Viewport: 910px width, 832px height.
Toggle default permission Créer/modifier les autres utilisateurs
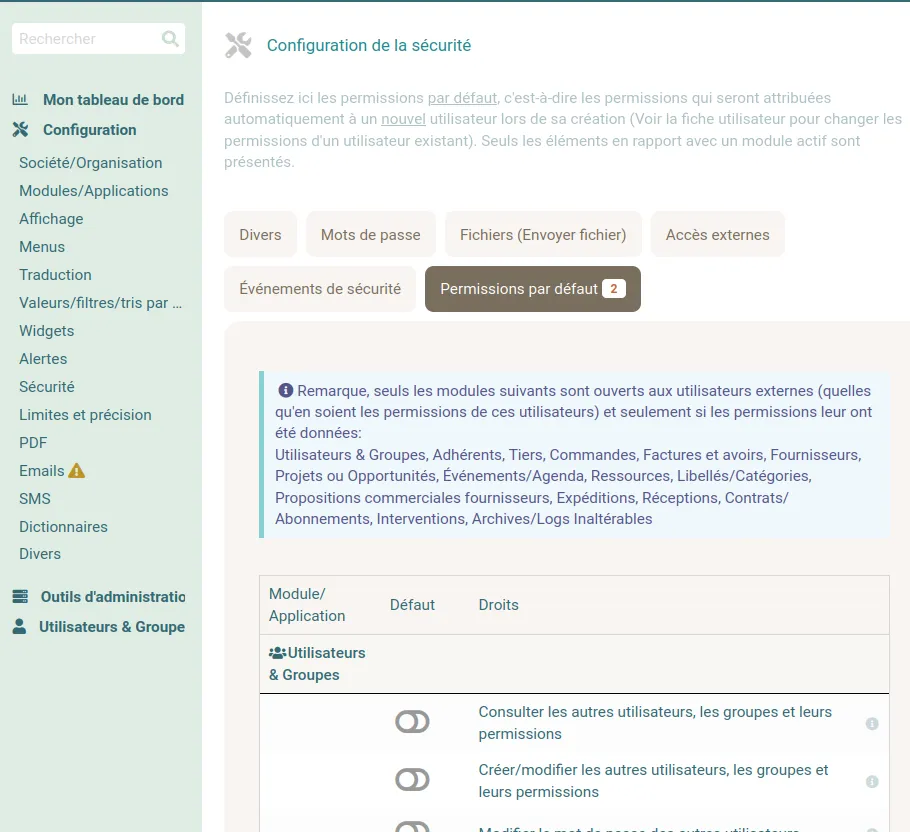(412, 780)
